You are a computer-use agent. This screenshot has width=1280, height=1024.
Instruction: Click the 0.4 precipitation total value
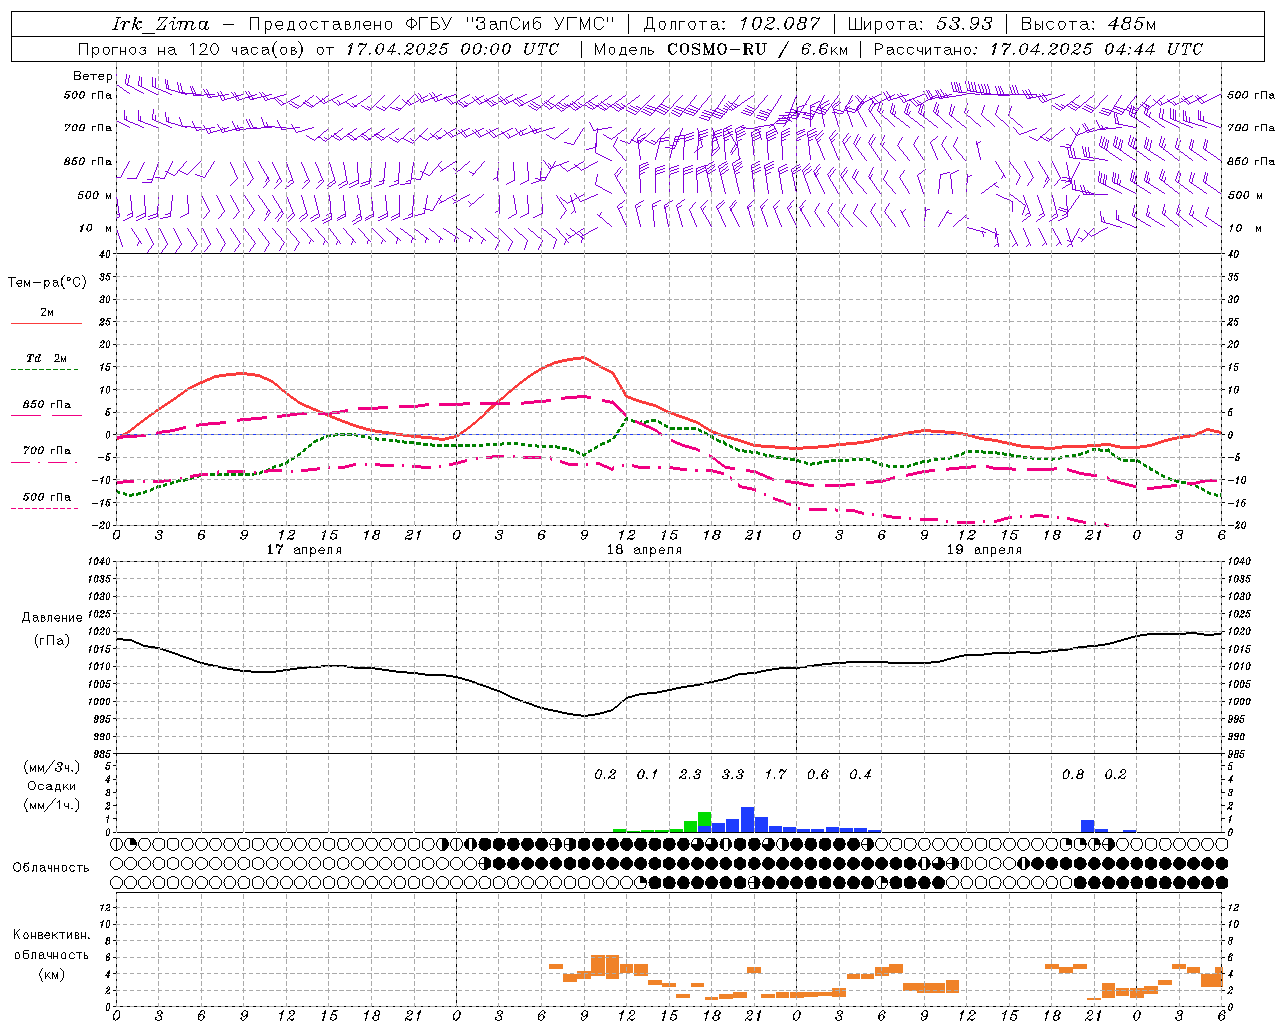(x=860, y=775)
